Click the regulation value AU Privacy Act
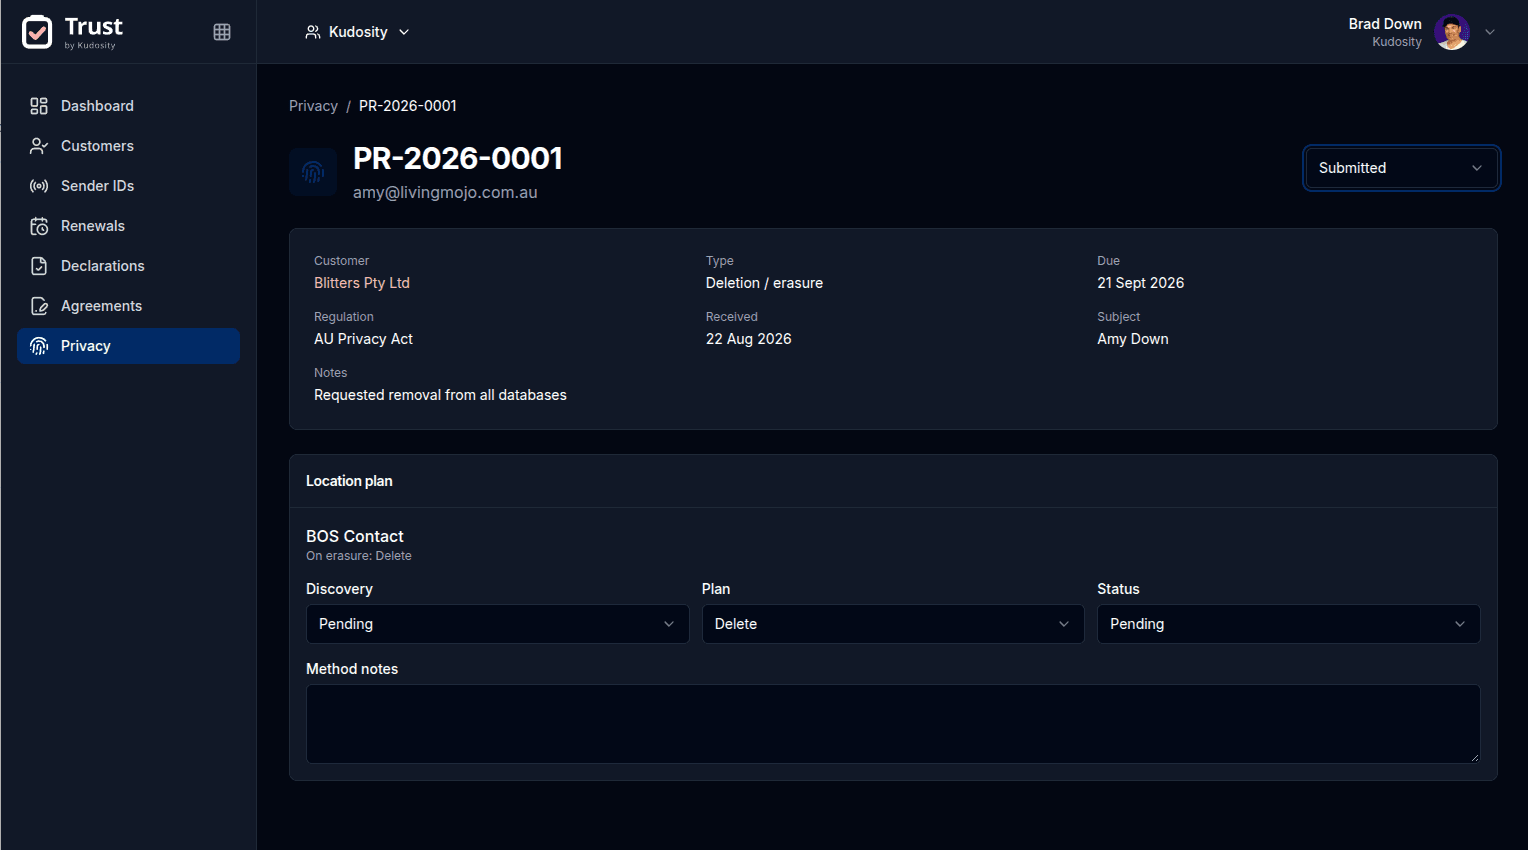The height and width of the screenshot is (850, 1528). point(363,339)
